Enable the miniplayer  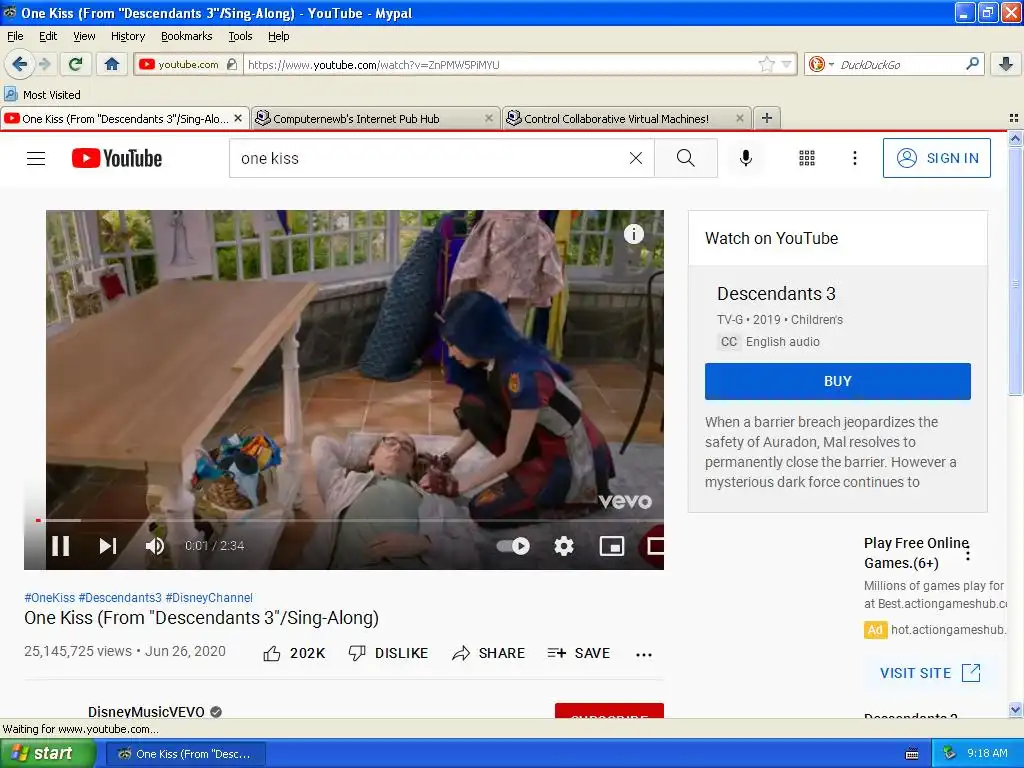click(612, 546)
